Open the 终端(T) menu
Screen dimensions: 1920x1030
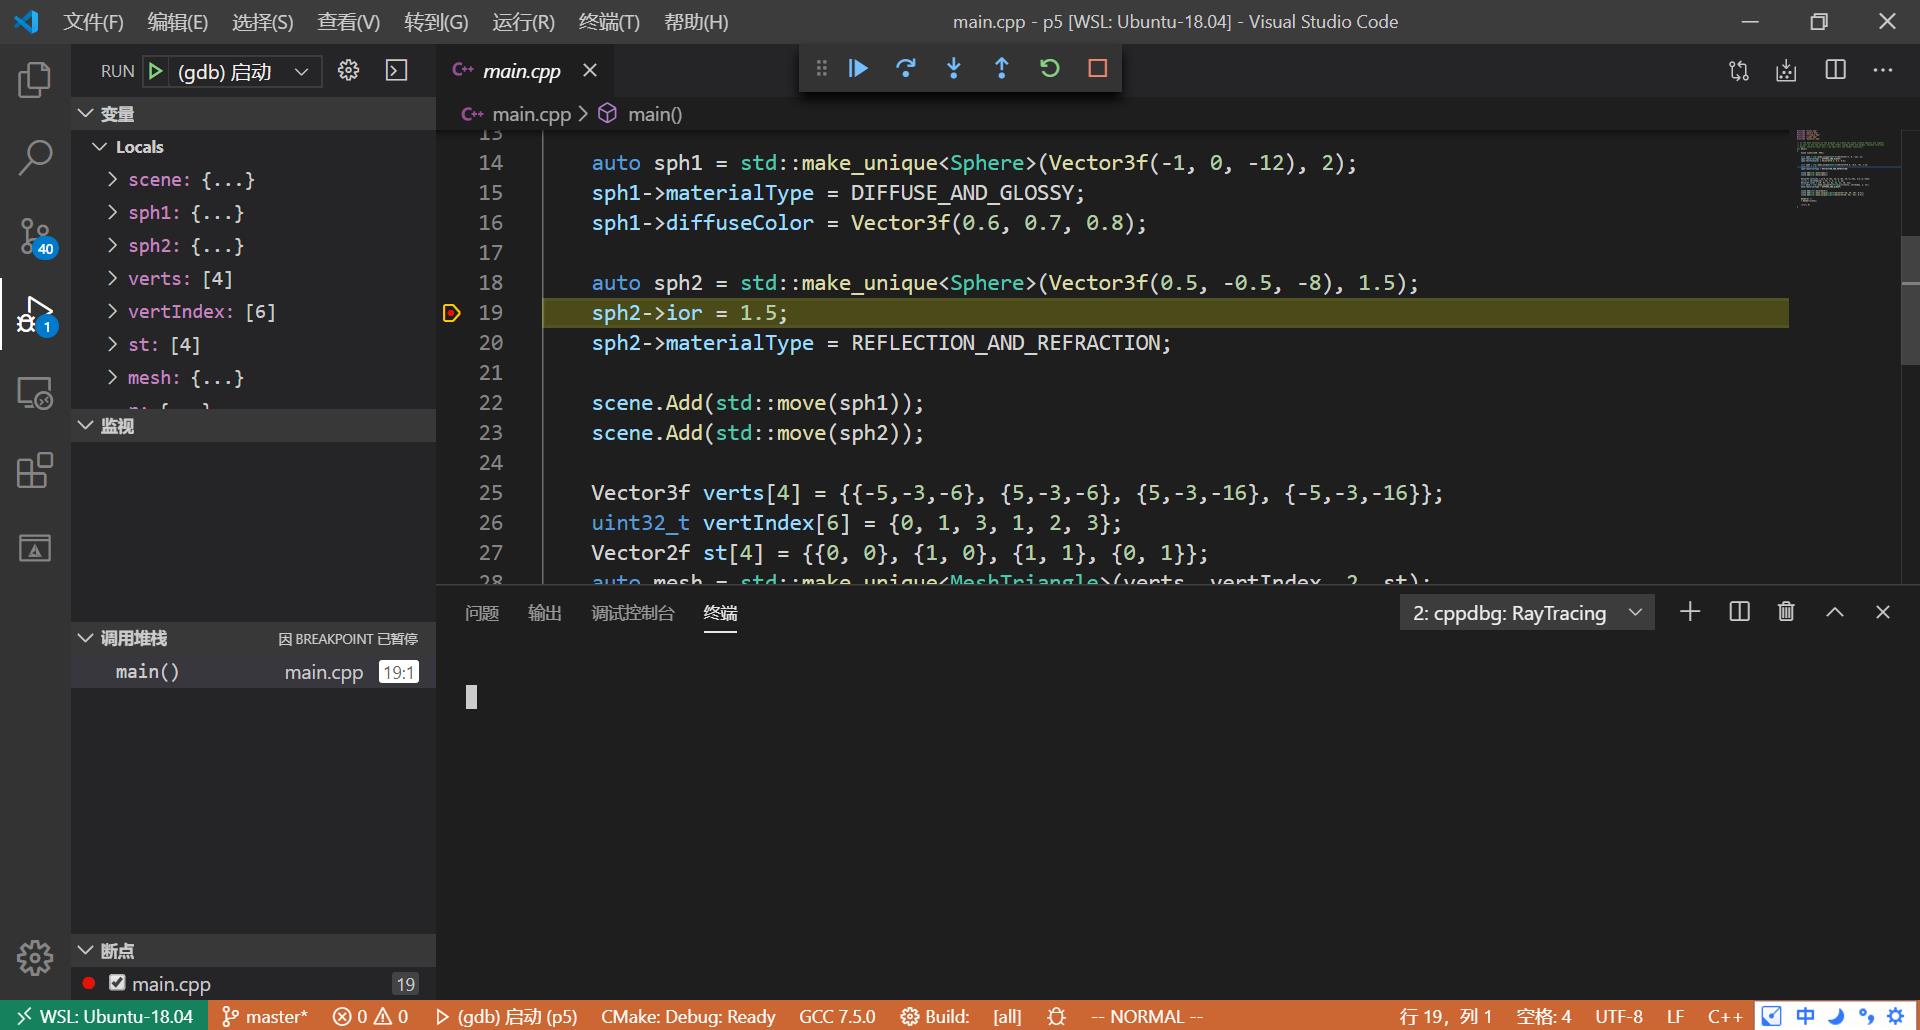pos(609,22)
